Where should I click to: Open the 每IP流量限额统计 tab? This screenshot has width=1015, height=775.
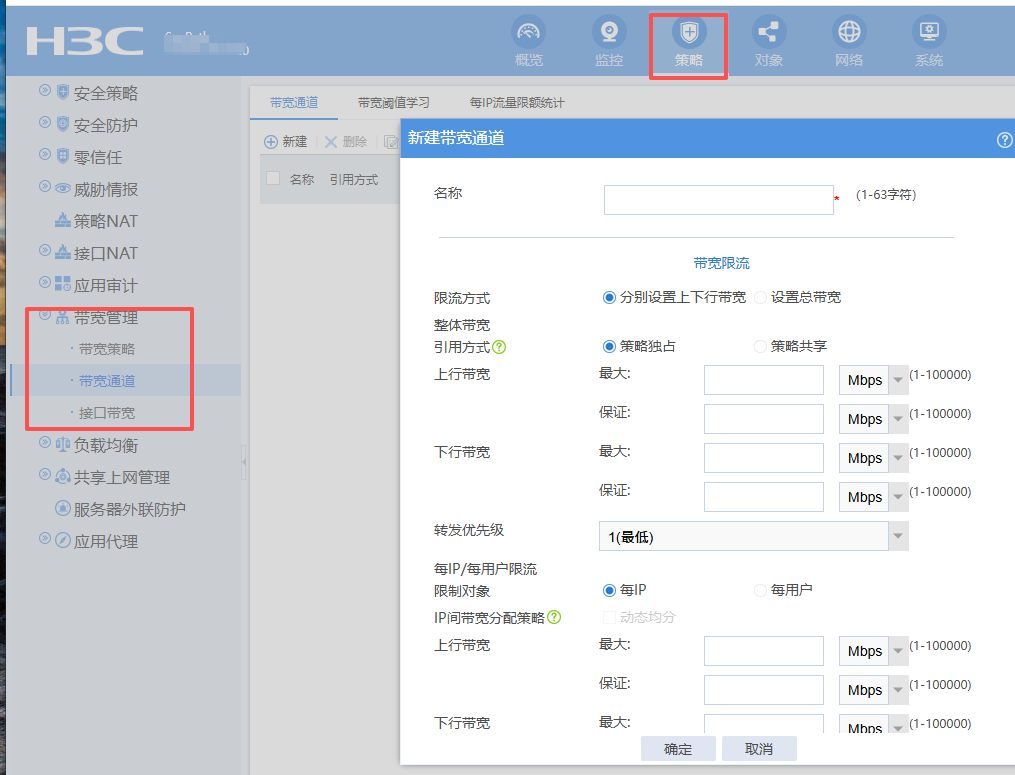pos(516,103)
